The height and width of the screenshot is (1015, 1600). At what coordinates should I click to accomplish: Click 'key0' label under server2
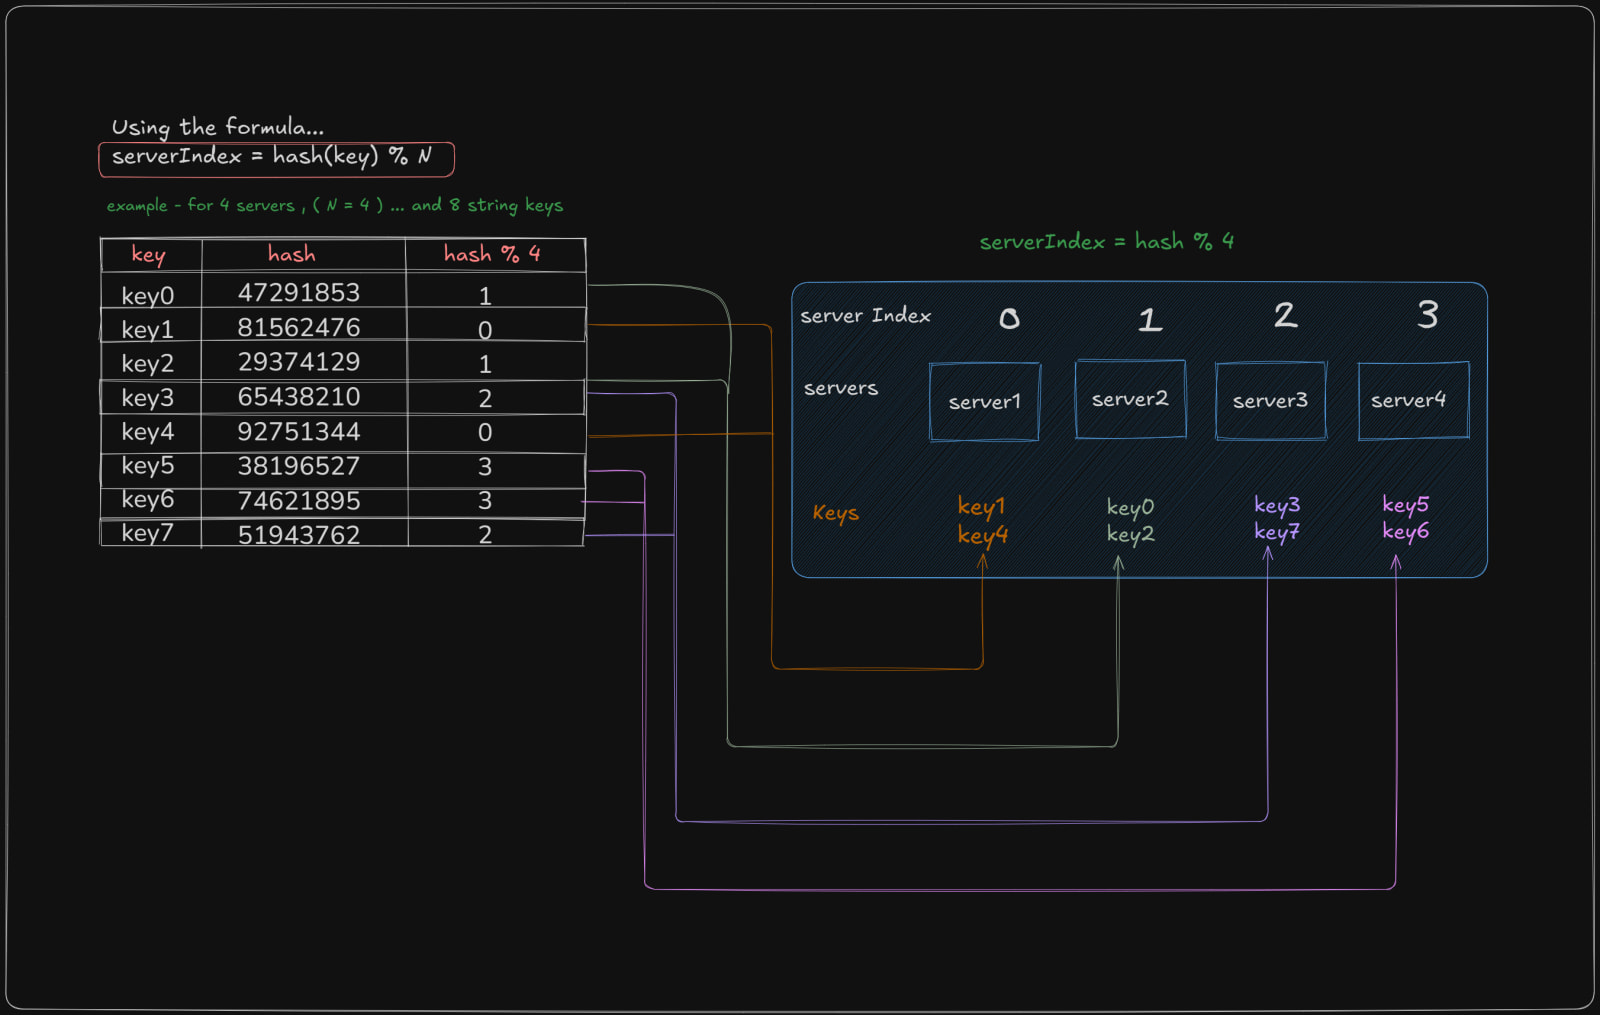tap(1131, 507)
